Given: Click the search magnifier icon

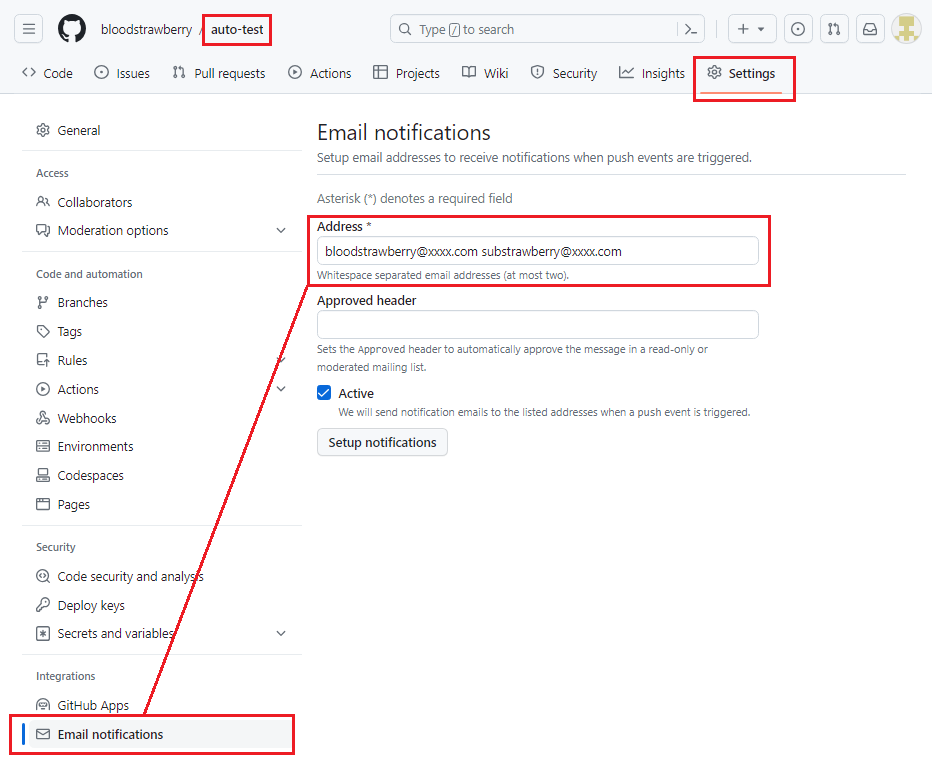Looking at the screenshot, I should 405,29.
